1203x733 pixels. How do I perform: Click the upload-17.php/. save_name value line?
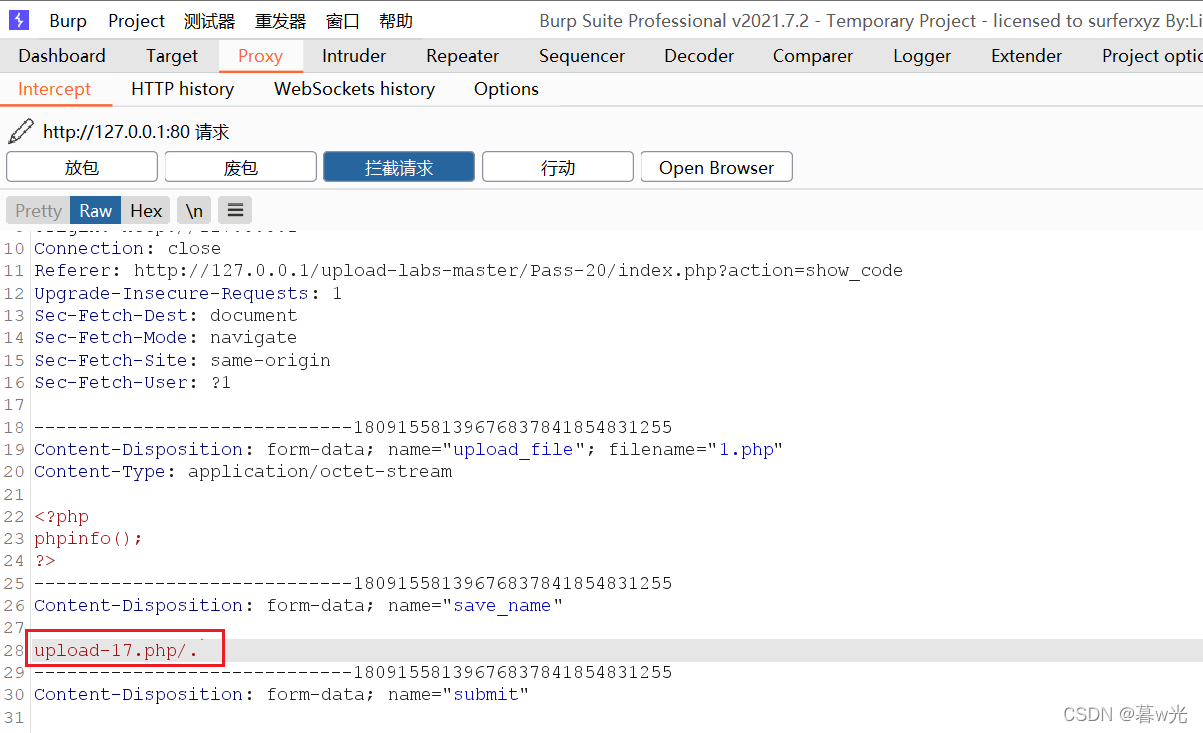point(116,650)
